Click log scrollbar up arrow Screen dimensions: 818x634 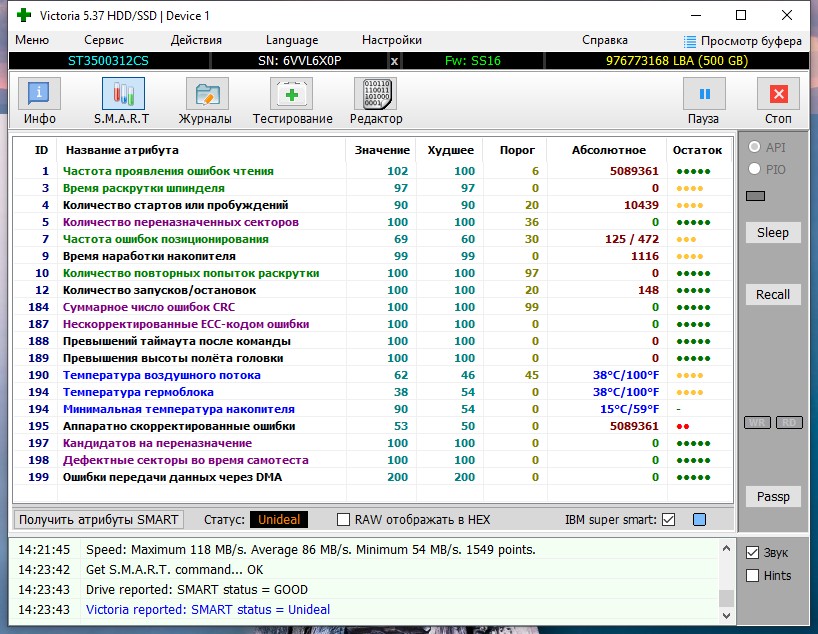point(726,548)
